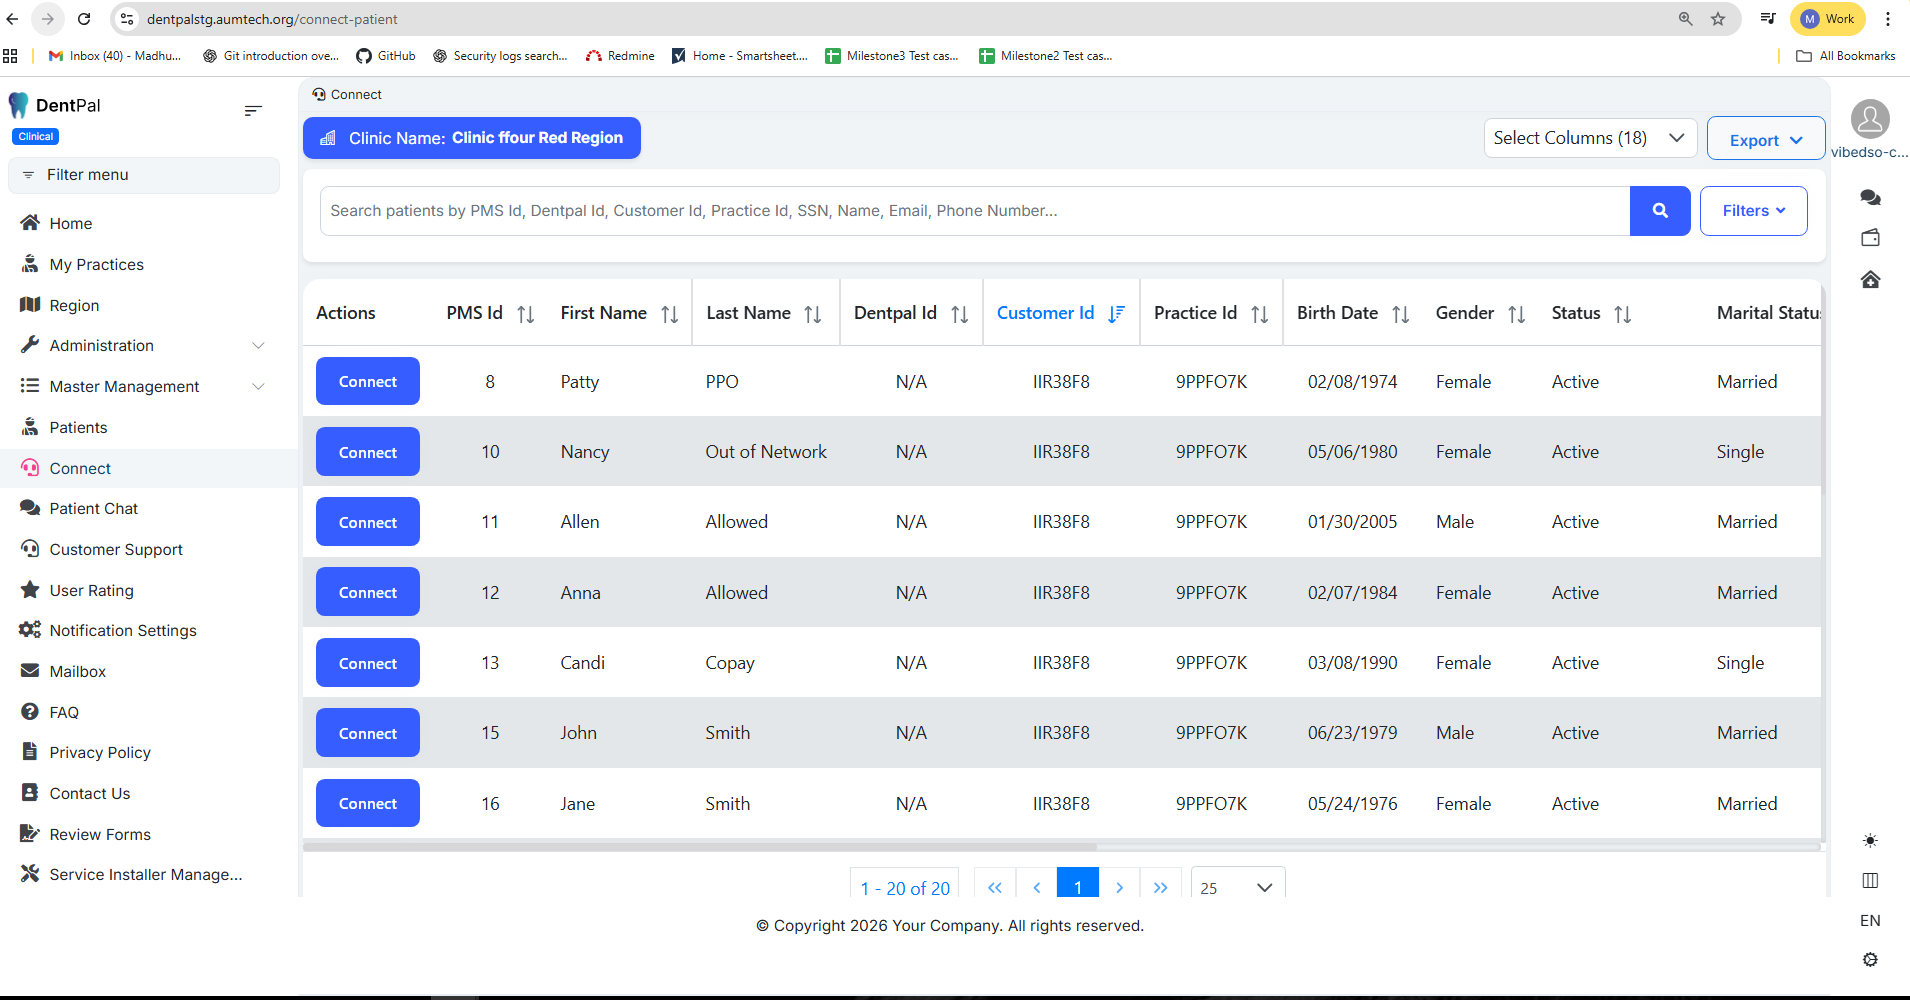Click the wallet icon in right sidebar

1870,238
